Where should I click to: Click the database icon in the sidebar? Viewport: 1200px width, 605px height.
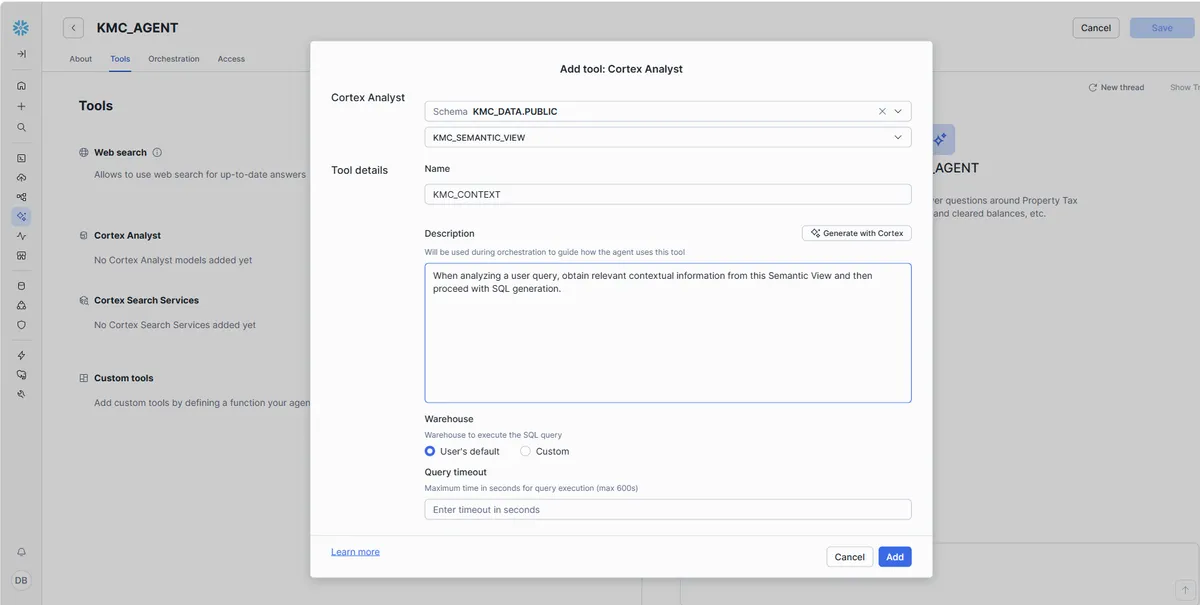click(20, 284)
